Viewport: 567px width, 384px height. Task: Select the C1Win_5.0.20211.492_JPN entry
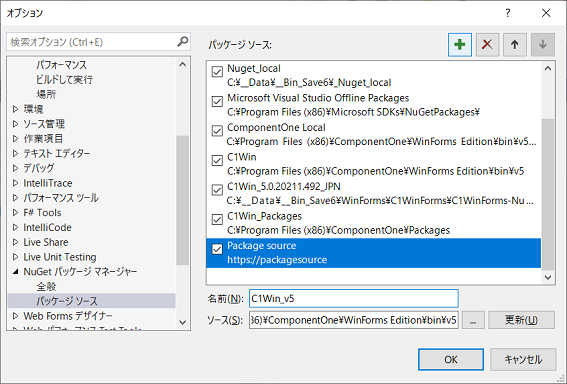[374, 193]
